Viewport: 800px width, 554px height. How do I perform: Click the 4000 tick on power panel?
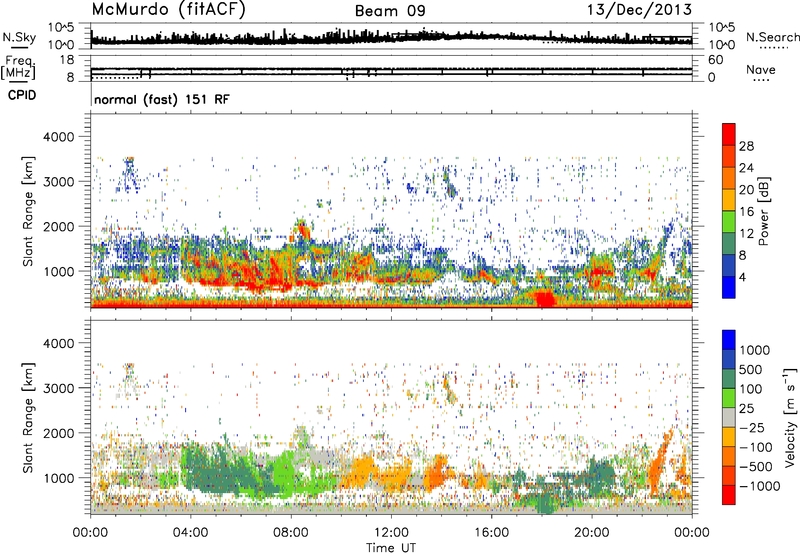(59, 137)
